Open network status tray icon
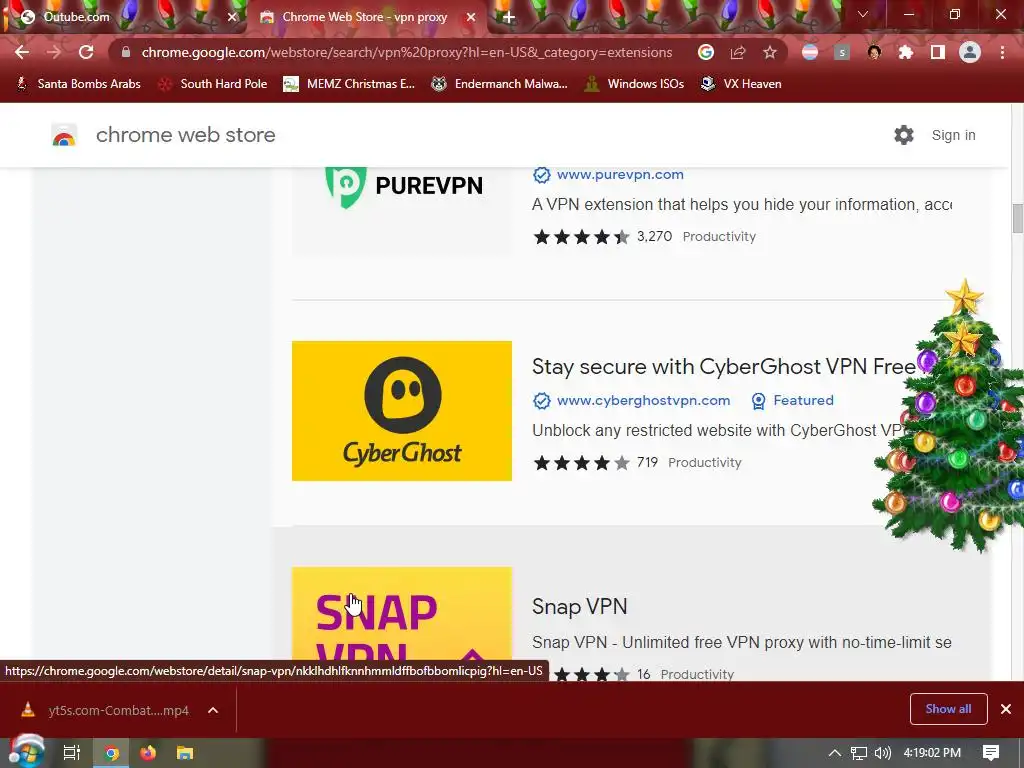This screenshot has width=1024, height=768. click(859, 753)
